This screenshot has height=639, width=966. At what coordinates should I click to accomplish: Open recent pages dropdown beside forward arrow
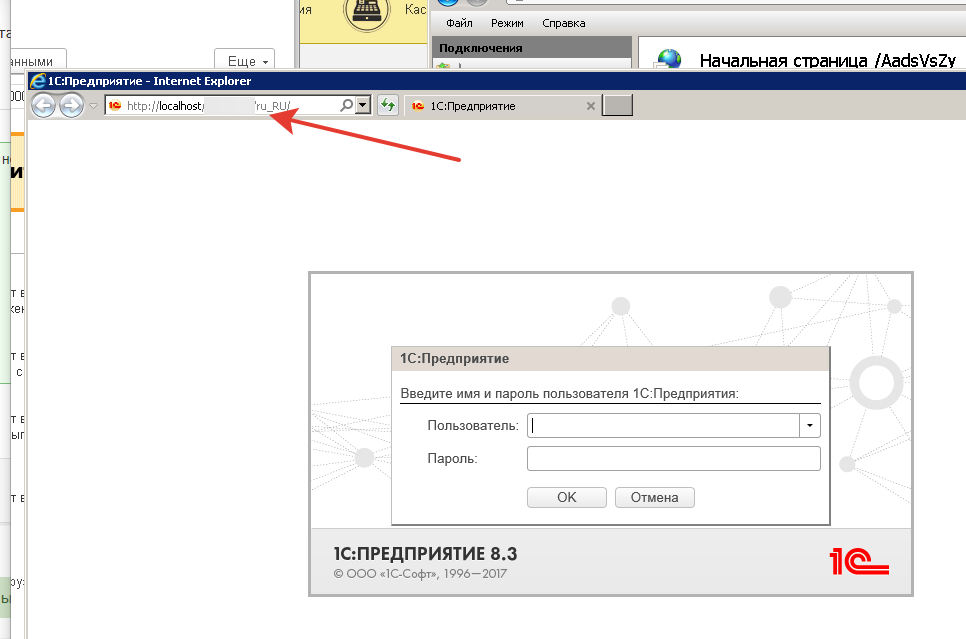93,106
